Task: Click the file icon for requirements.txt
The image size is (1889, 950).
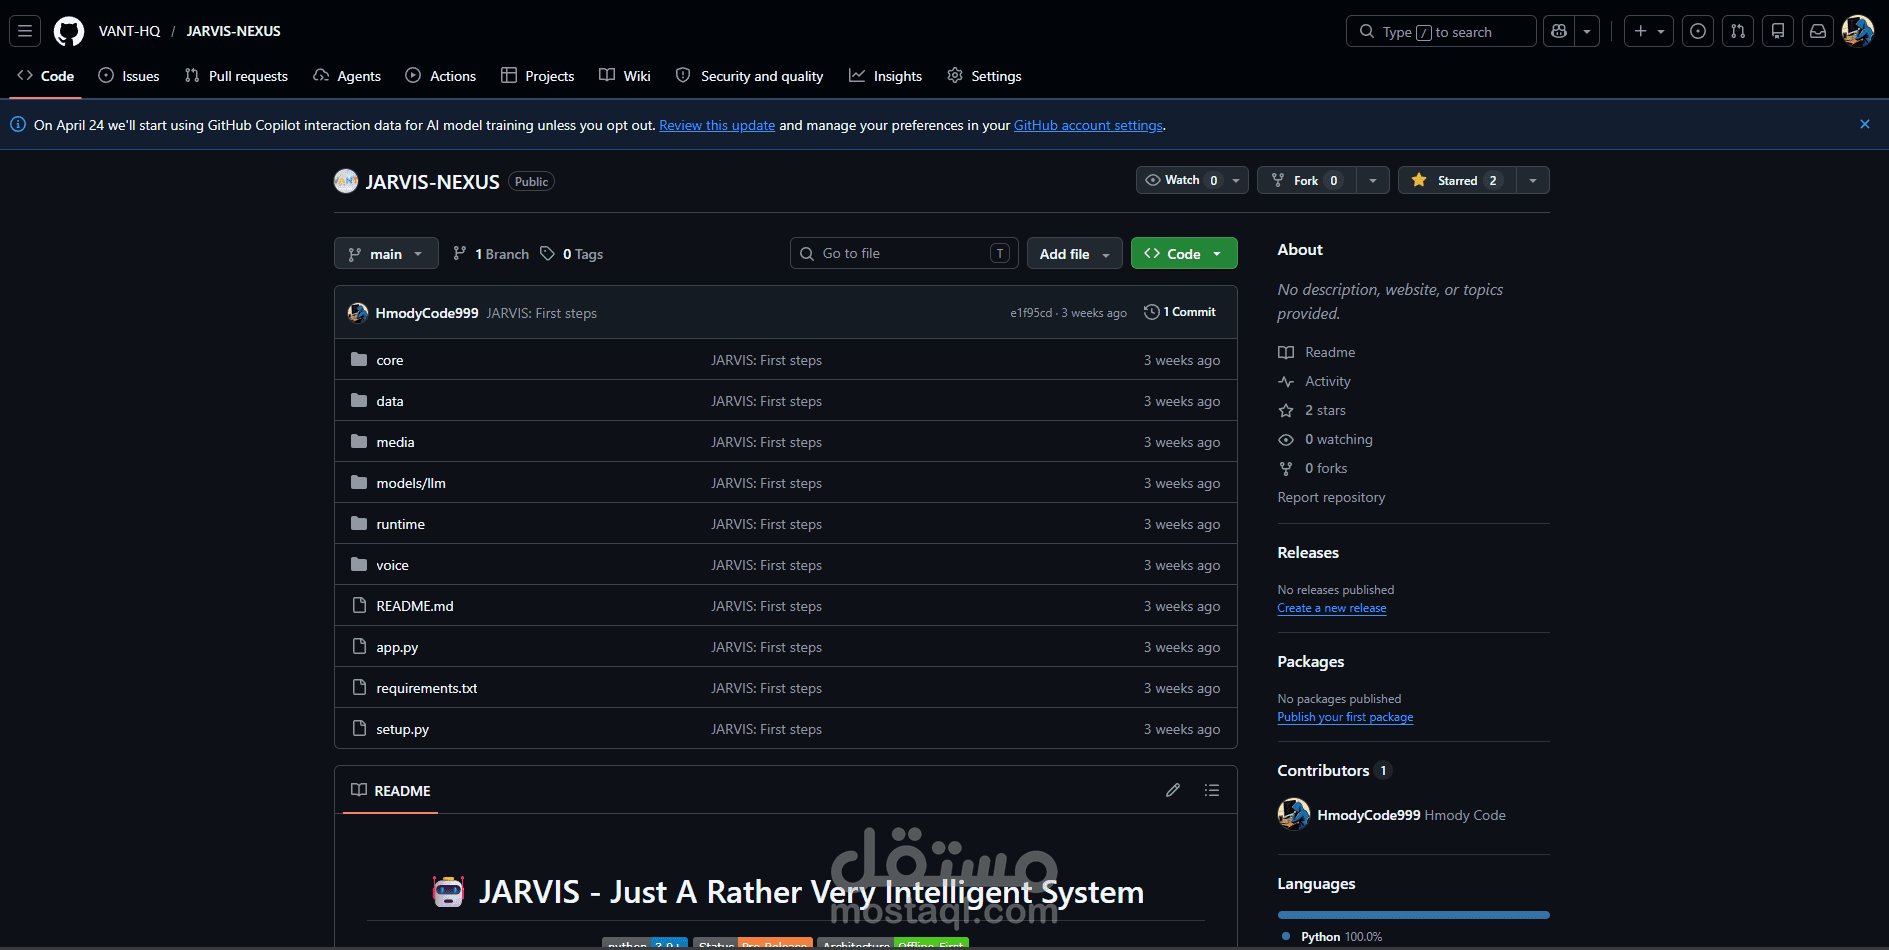Action: (x=359, y=687)
